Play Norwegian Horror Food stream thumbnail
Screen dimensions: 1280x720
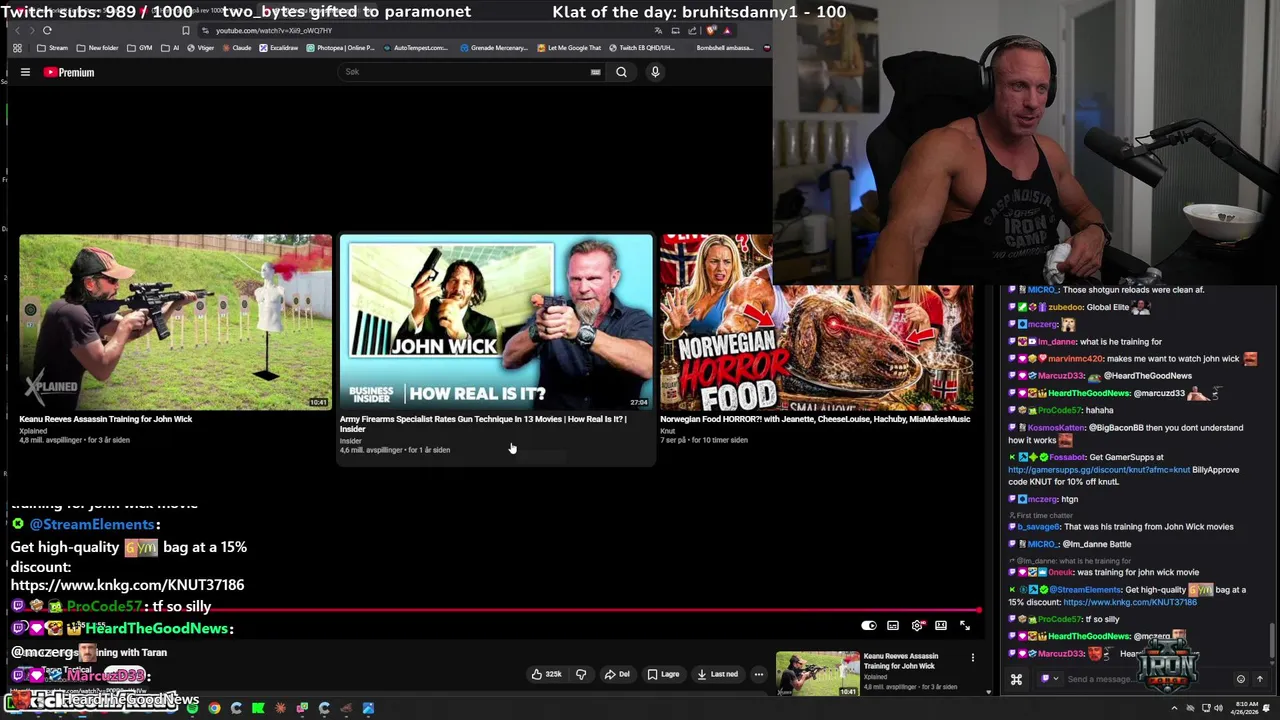pos(816,322)
